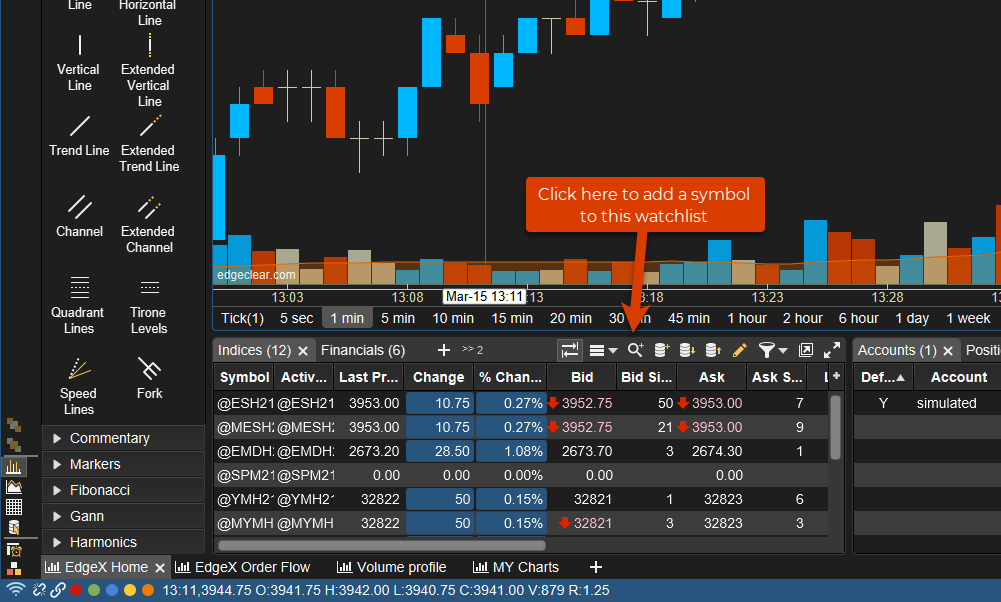The width and height of the screenshot is (1001, 602).
Task: Open the area chart sidebar icon
Action: tap(13, 487)
